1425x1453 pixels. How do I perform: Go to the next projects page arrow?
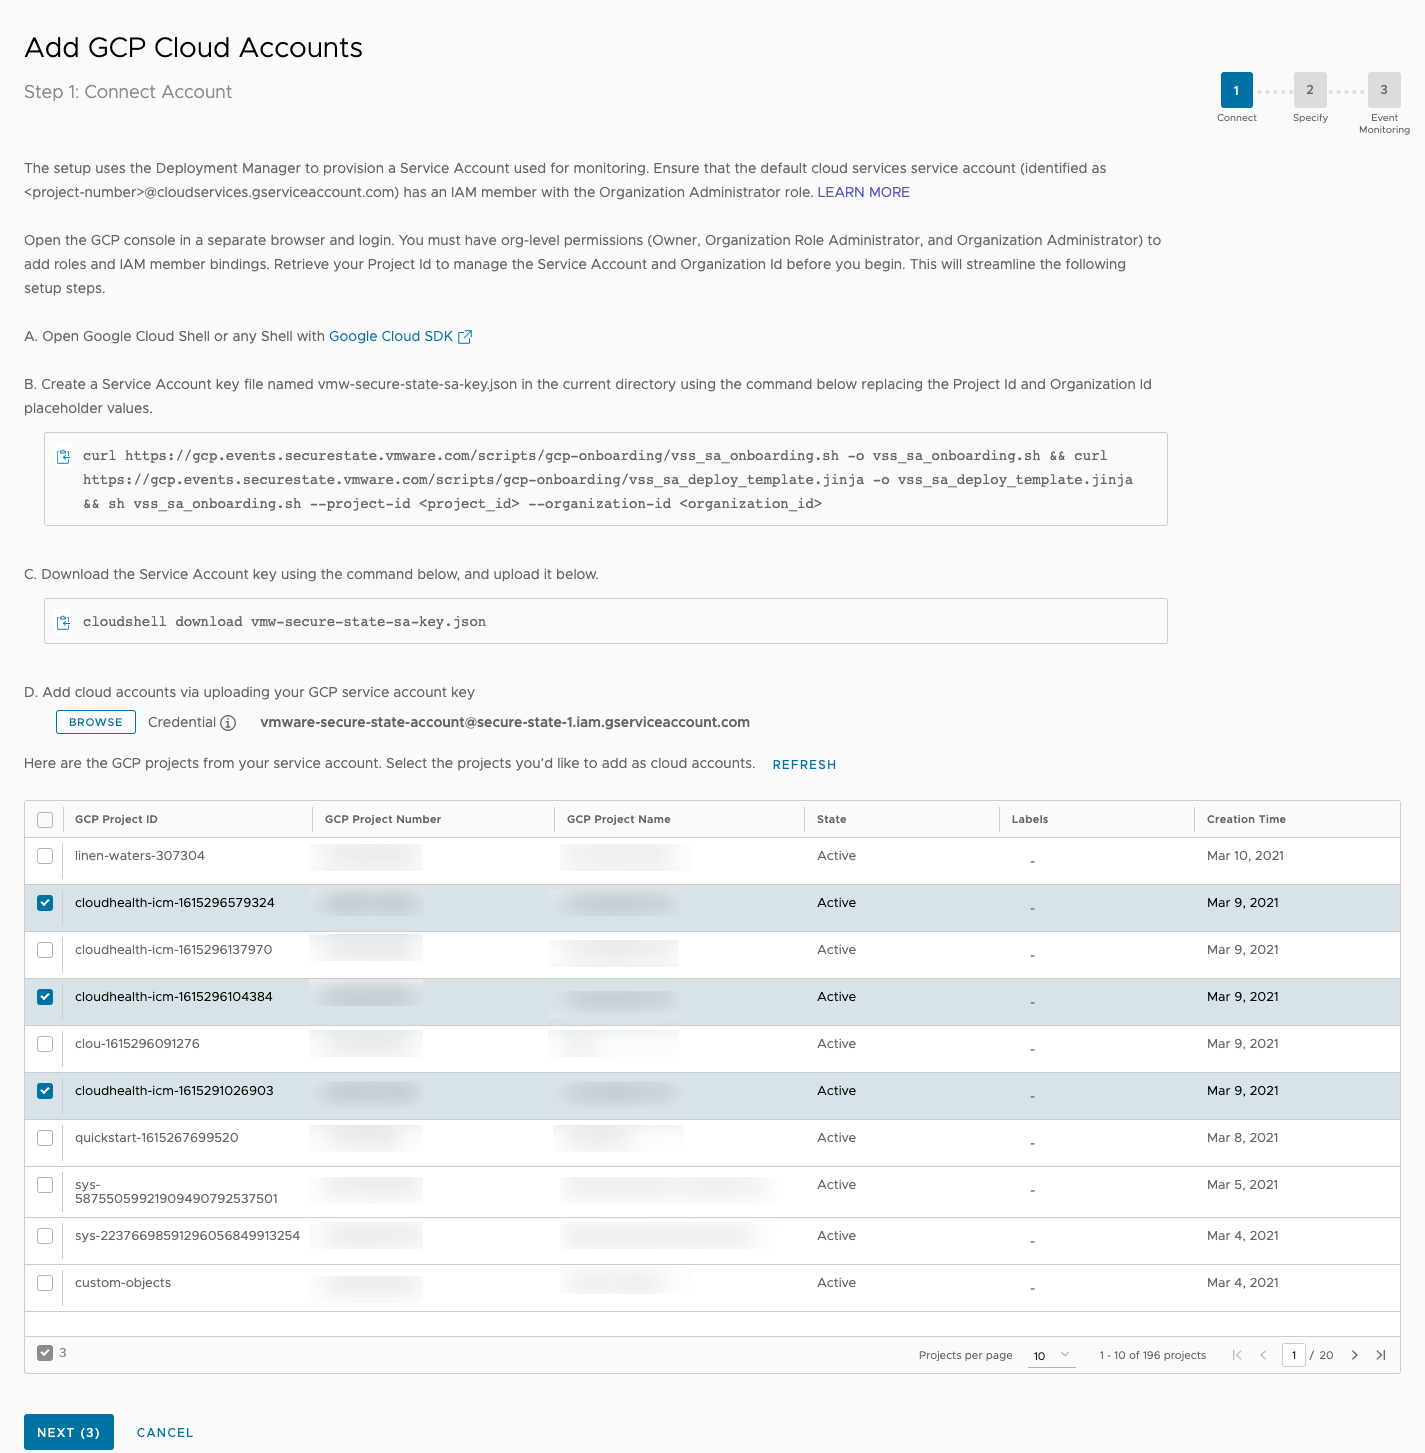1355,1355
